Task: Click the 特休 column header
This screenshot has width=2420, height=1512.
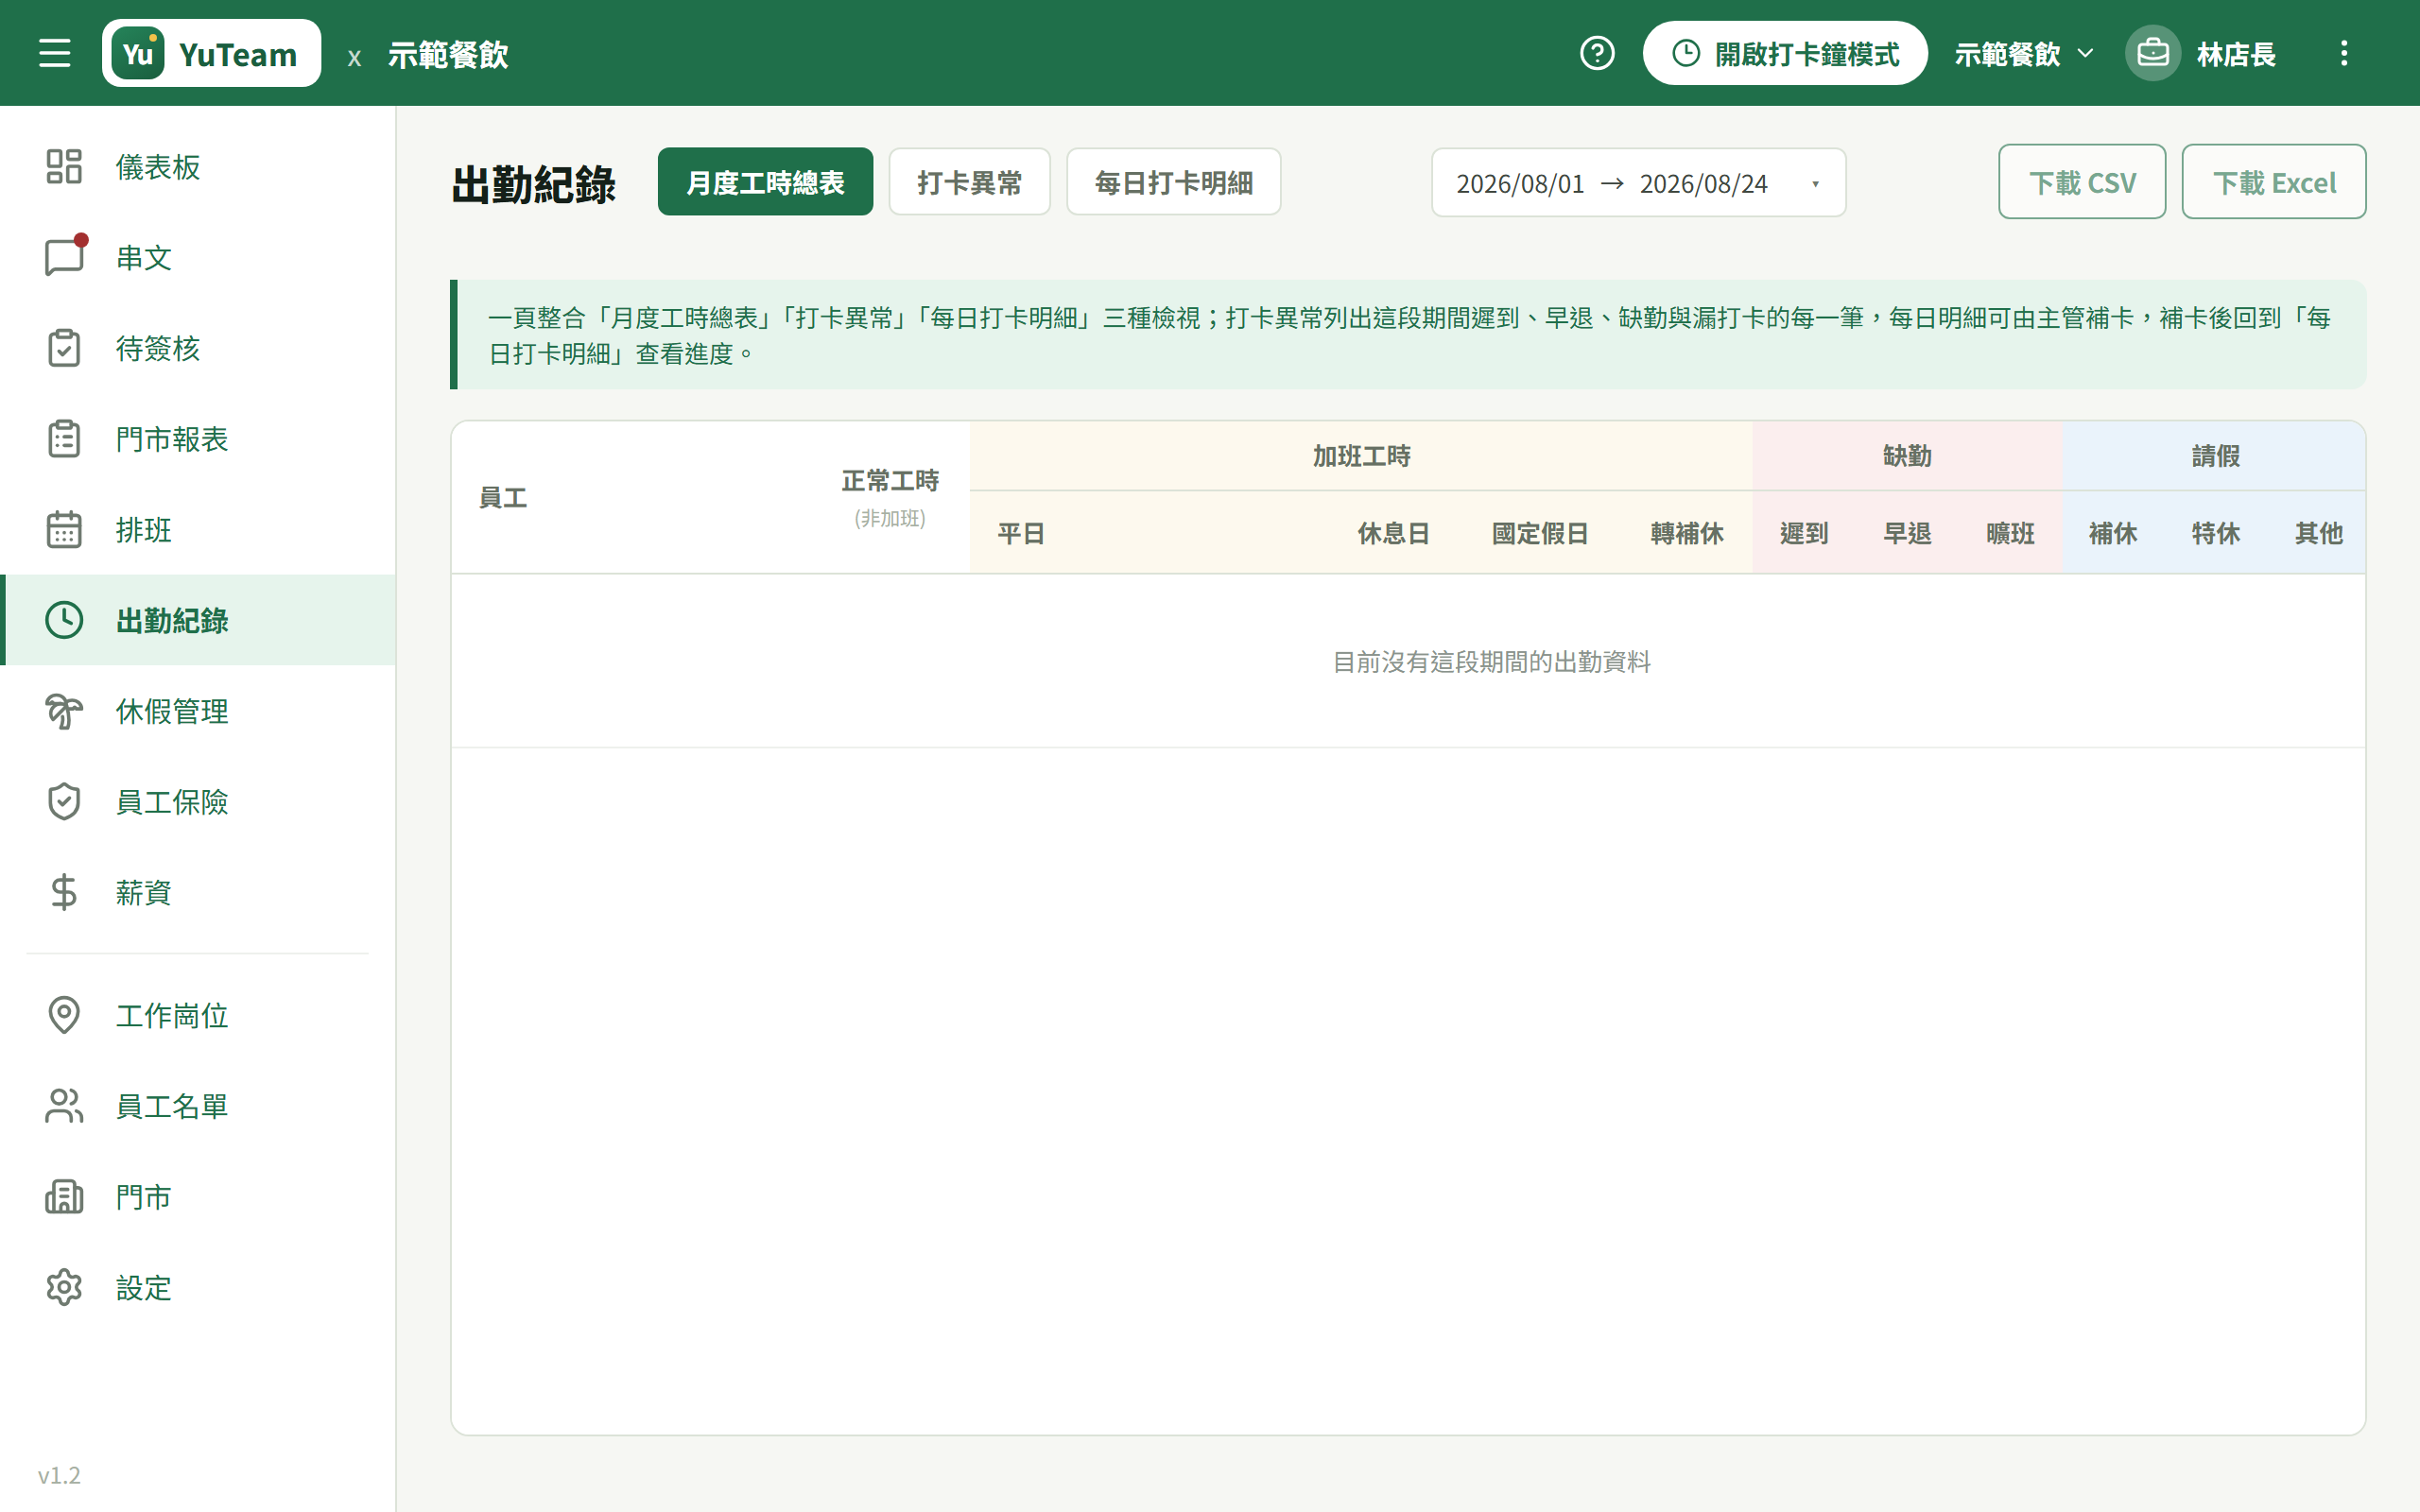Action: coord(2216,534)
